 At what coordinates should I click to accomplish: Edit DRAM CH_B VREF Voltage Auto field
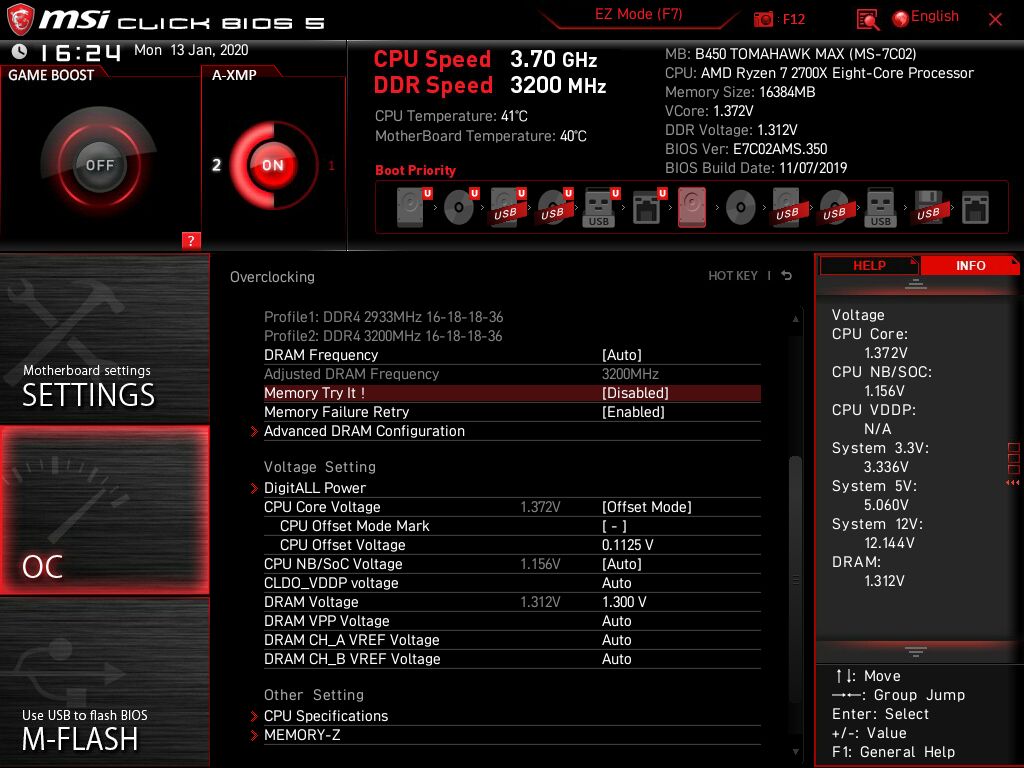(616, 658)
